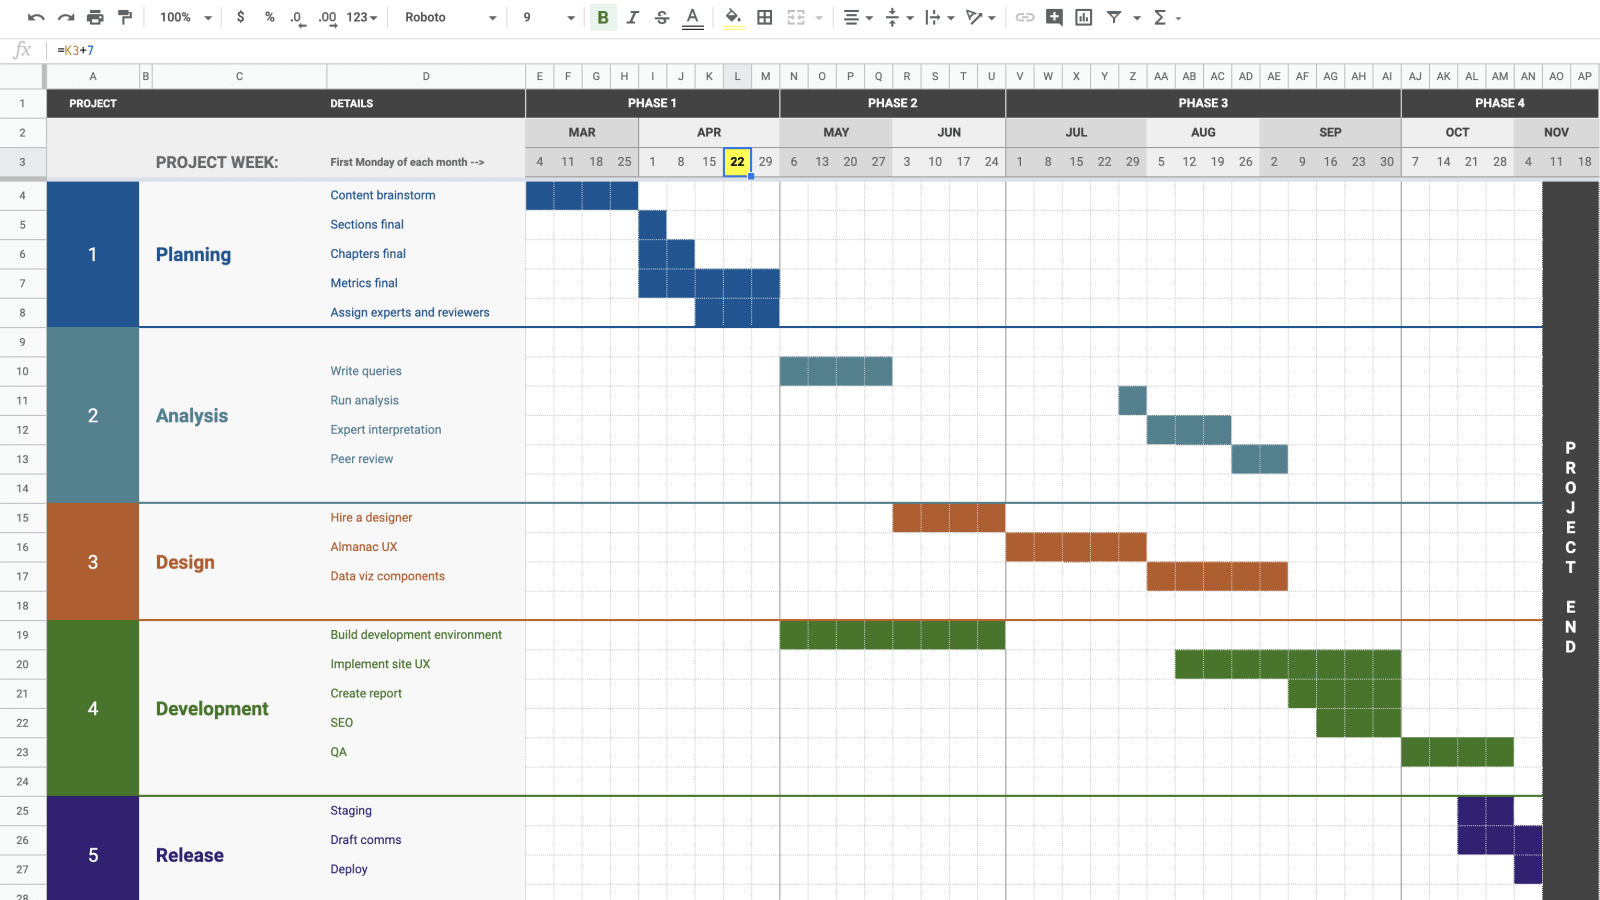Click the Insert link icon
Viewport: 1600px width, 900px height.
point(1025,17)
